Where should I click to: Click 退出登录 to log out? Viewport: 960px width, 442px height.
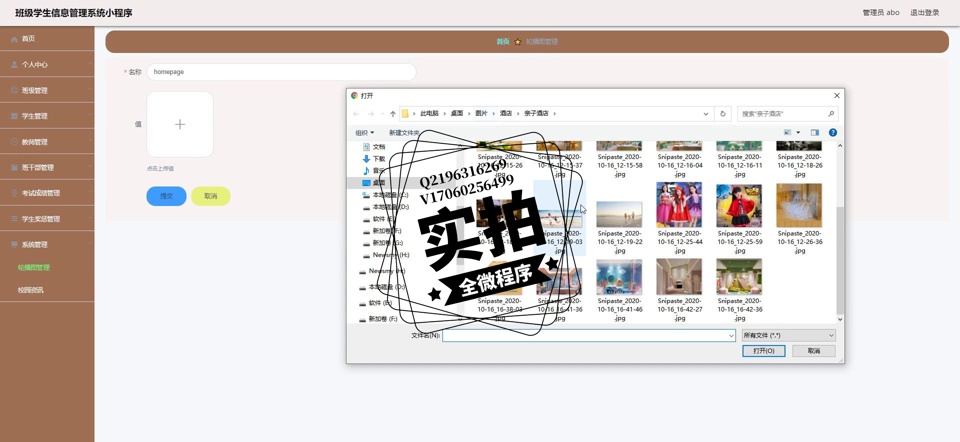(924, 13)
